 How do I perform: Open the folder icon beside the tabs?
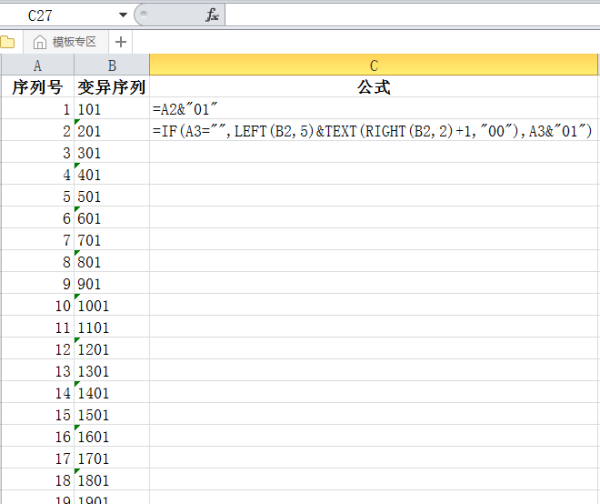8,42
